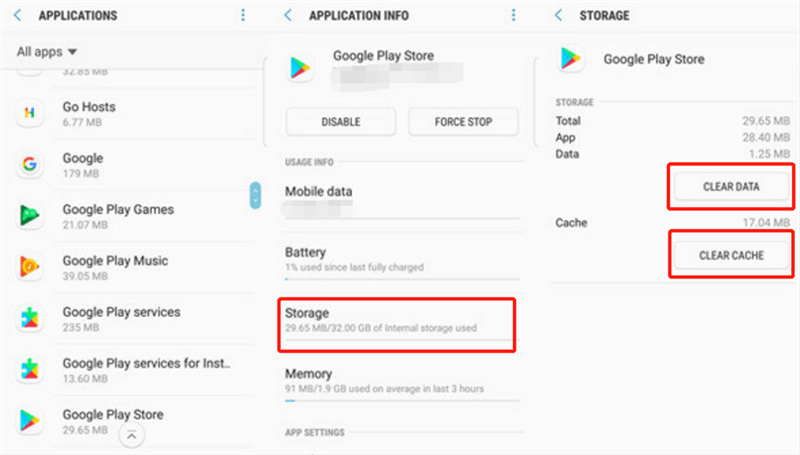Open the Mobile data usage entry
This screenshot has height=455, width=800.
(x=396, y=199)
